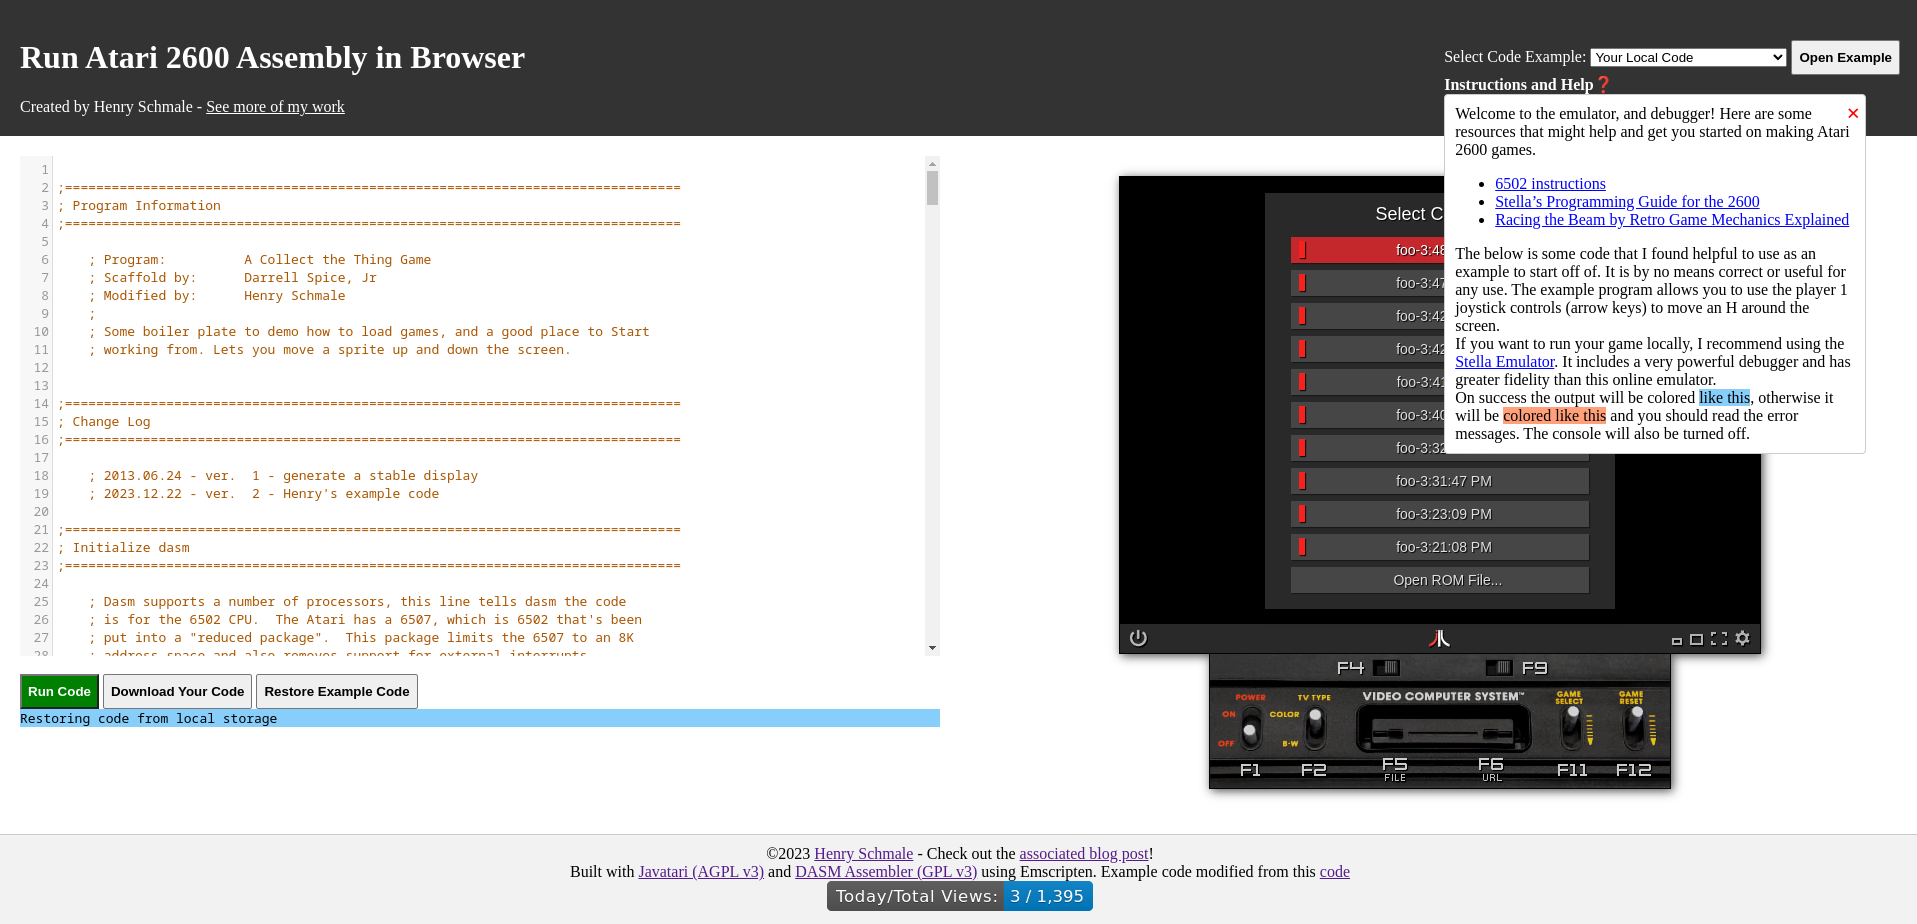Flip the F4 difficulty switch
Screen dimensions: 1917x924
coord(1386,667)
